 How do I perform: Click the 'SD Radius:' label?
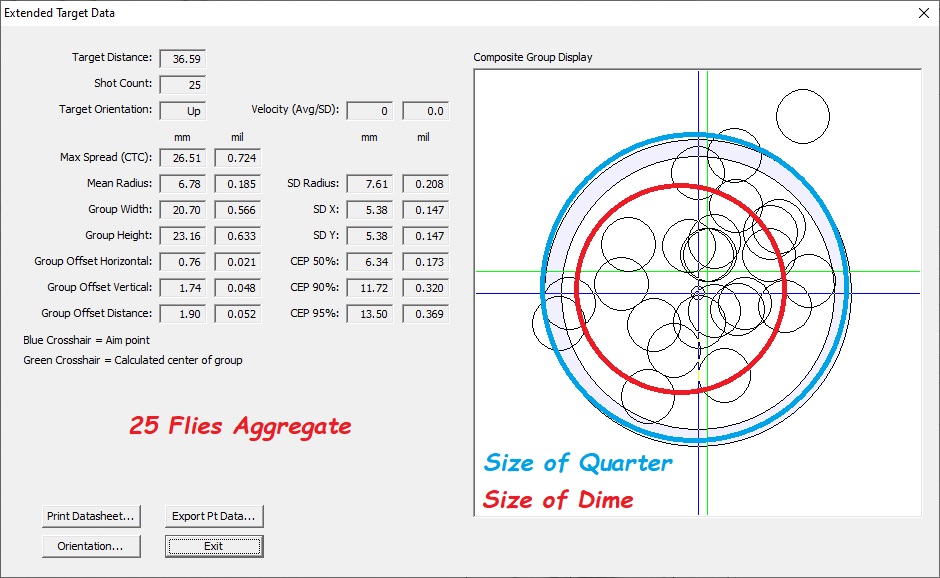click(x=313, y=183)
